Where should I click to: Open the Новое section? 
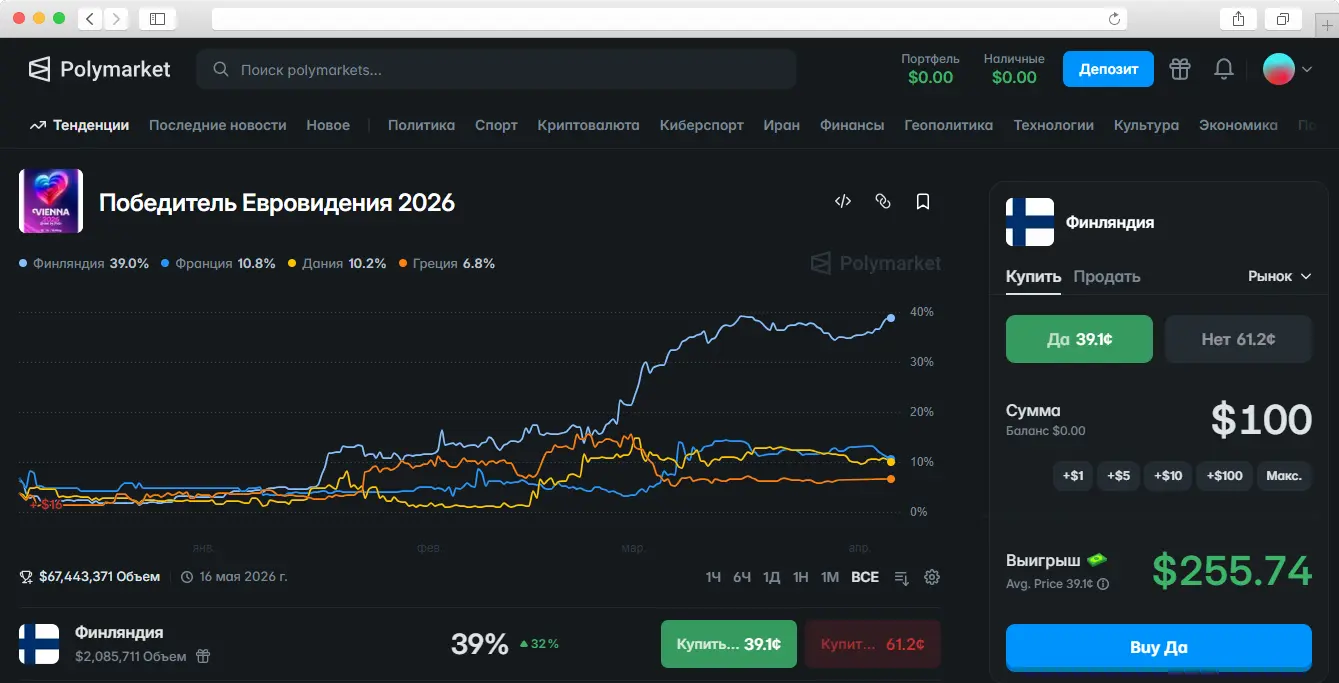point(328,125)
